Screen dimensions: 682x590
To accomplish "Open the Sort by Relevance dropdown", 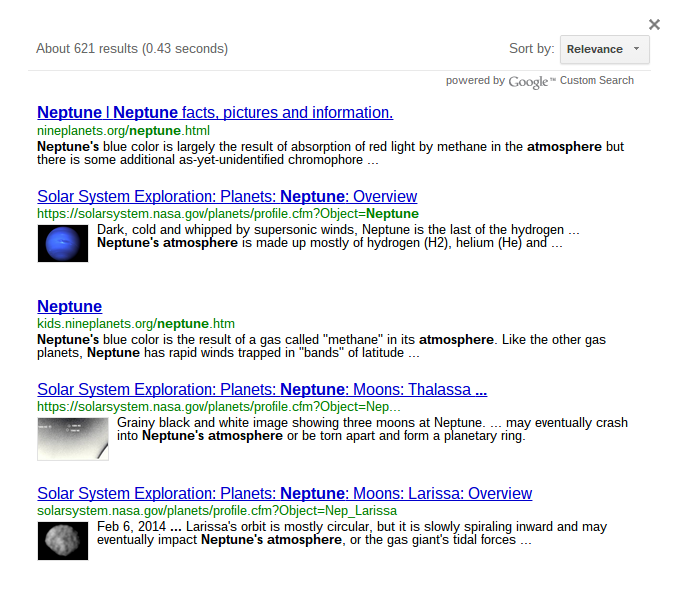I will pyautogui.click(x=605, y=50).
